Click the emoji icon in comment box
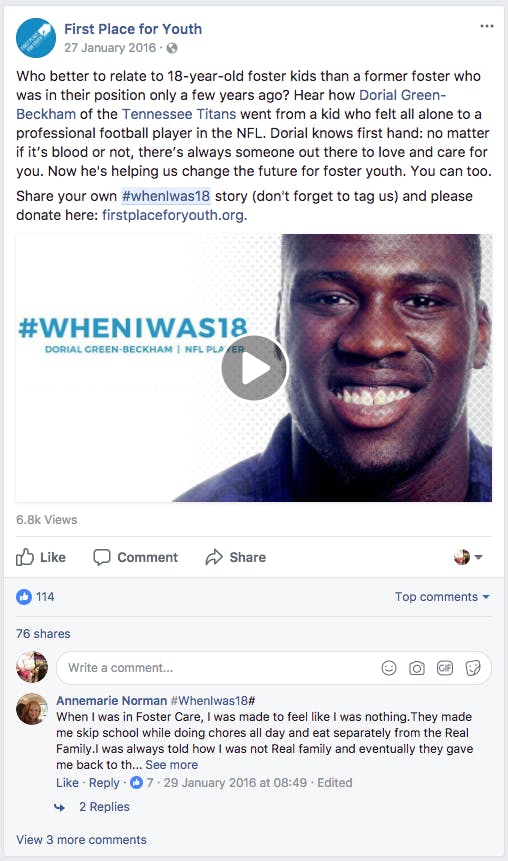 pos(389,668)
